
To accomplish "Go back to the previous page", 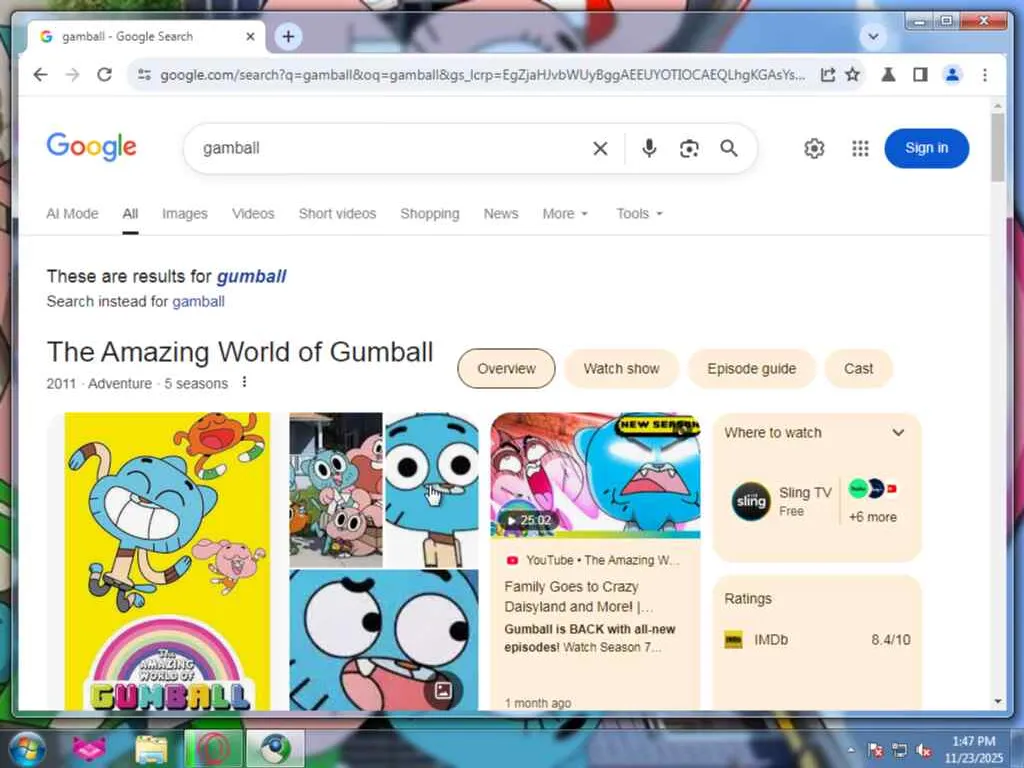I will click(40, 75).
